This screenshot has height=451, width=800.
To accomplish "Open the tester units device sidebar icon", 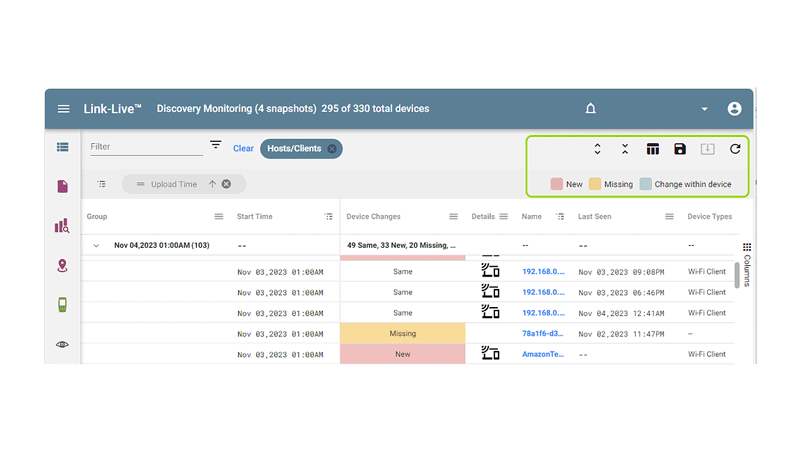I will click(62, 305).
